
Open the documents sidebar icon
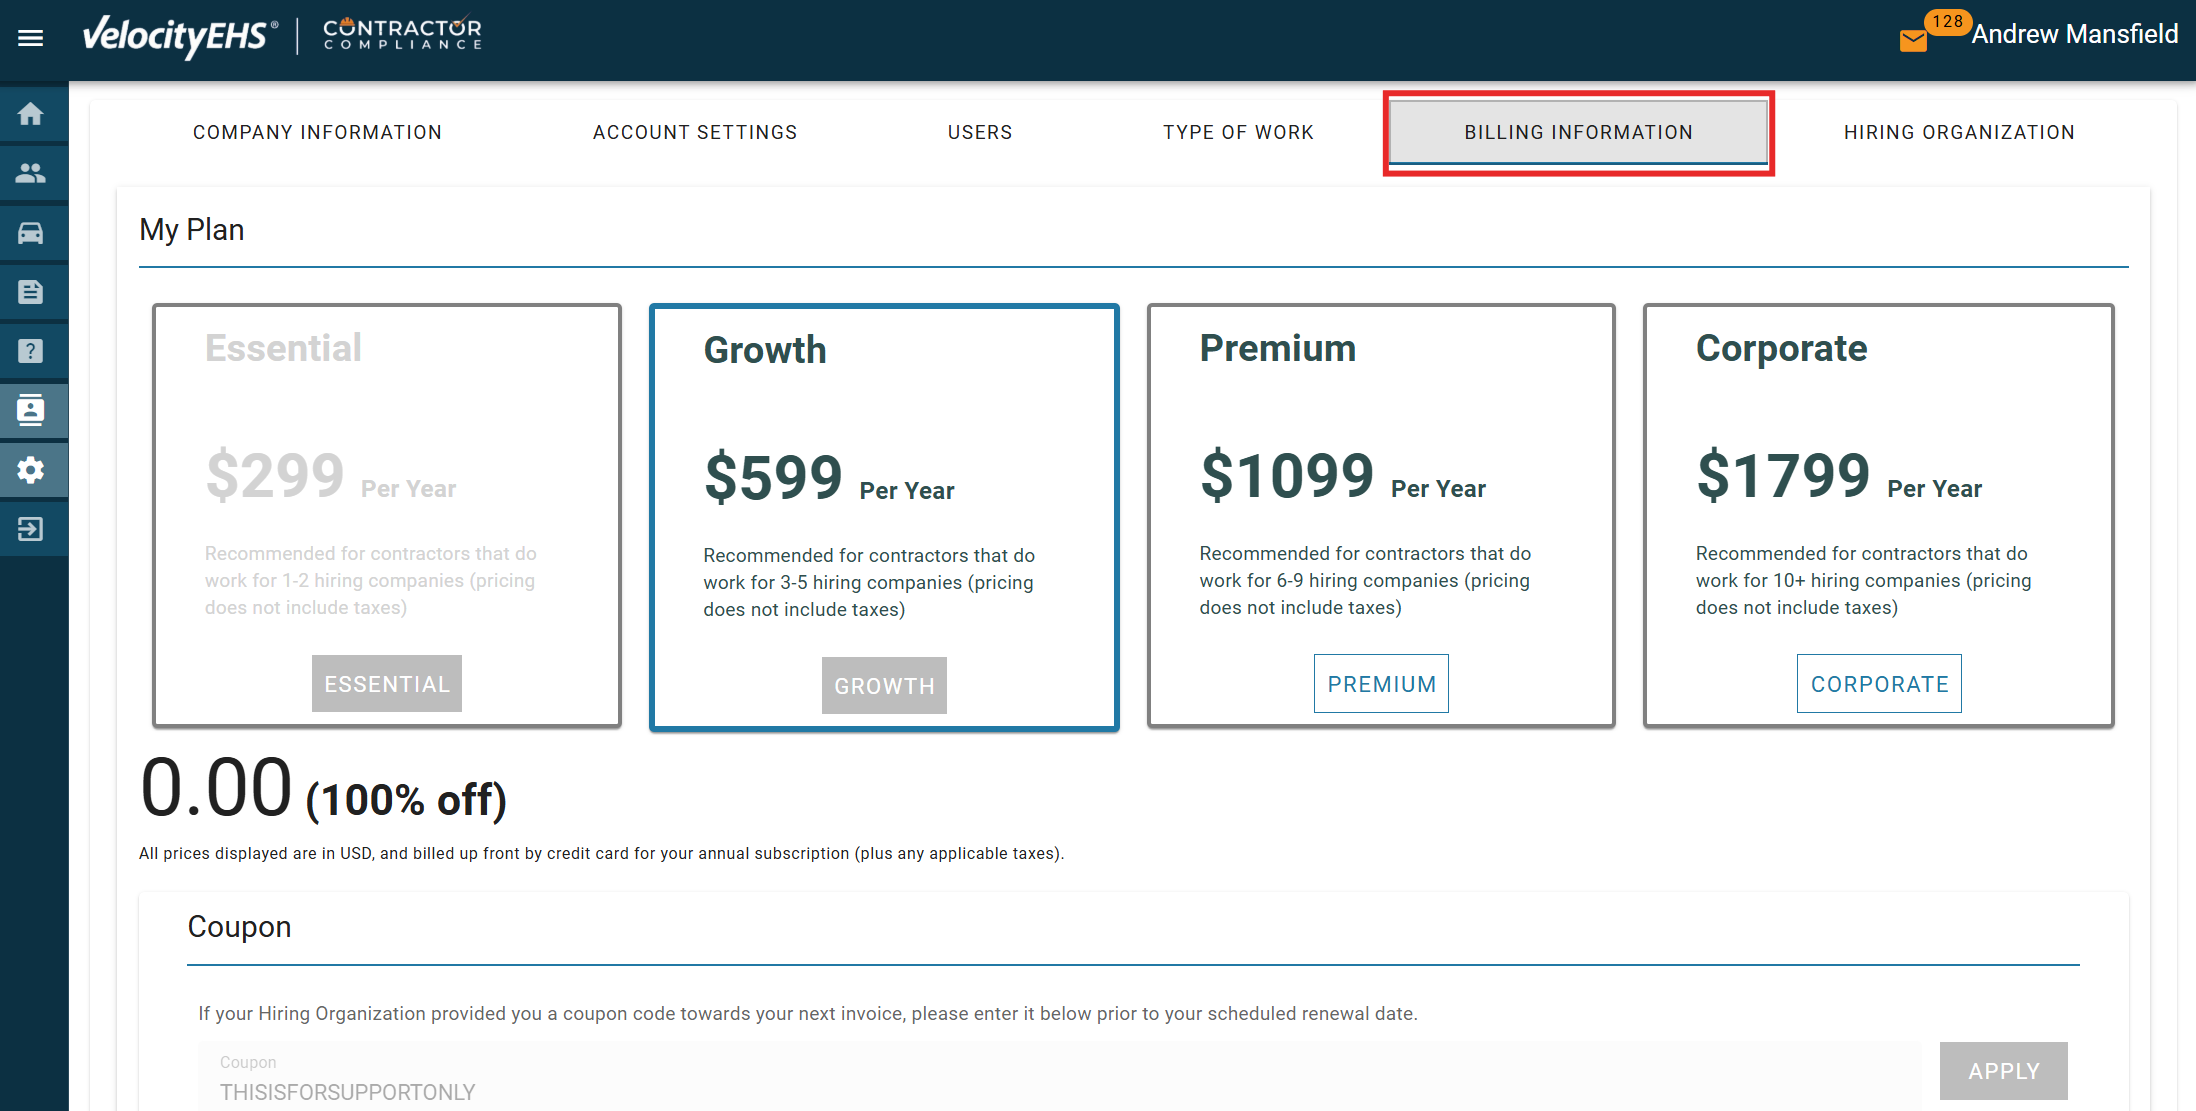[31, 292]
